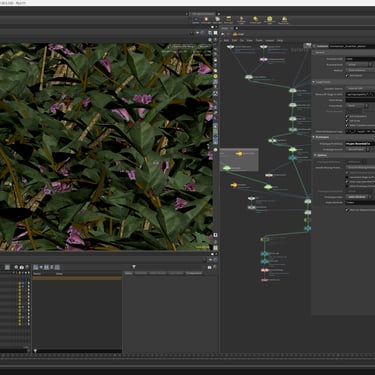
Task: Collapse the Target Points parameter section
Action: coord(313,82)
